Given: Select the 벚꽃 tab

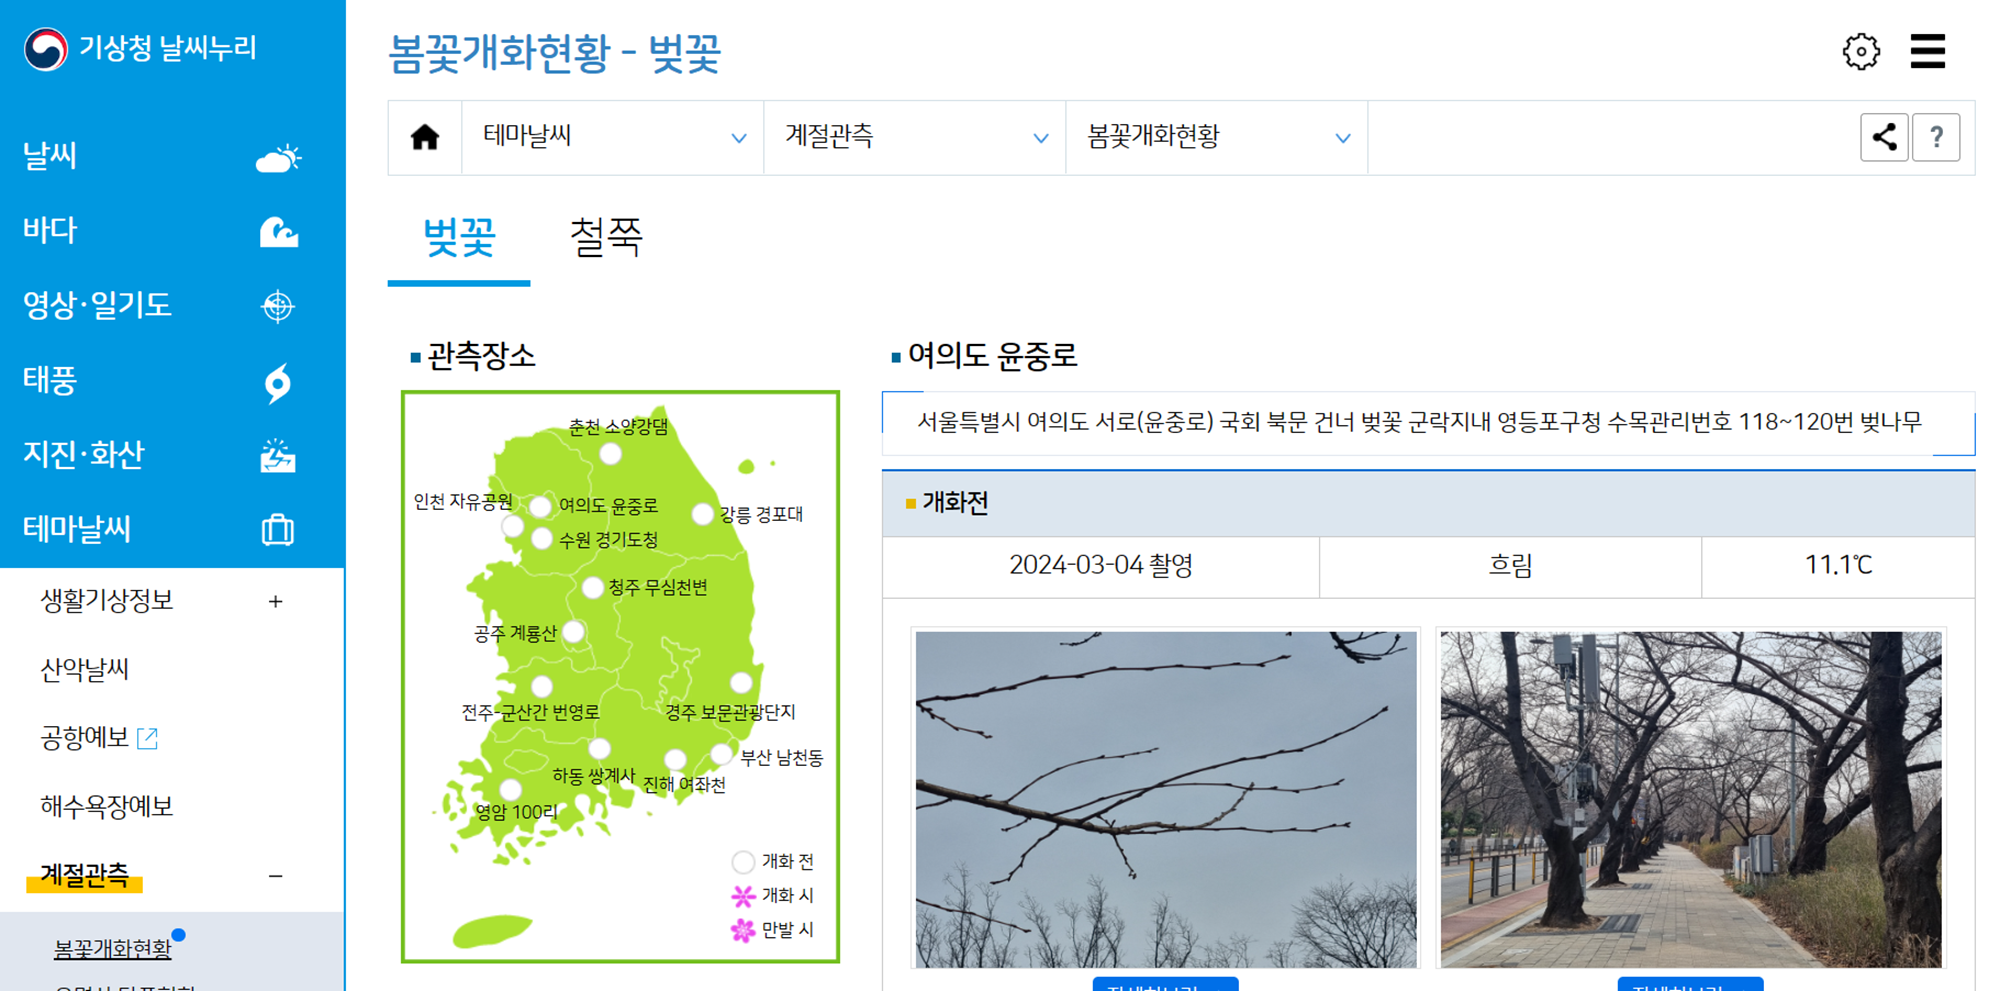Looking at the screenshot, I should pyautogui.click(x=457, y=237).
